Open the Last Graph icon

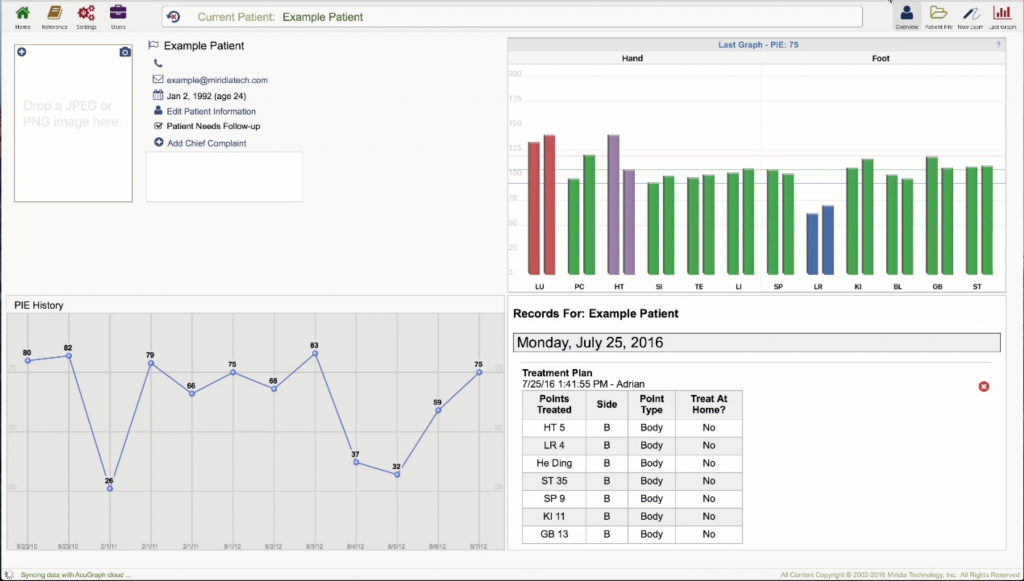pyautogui.click(x=1002, y=17)
